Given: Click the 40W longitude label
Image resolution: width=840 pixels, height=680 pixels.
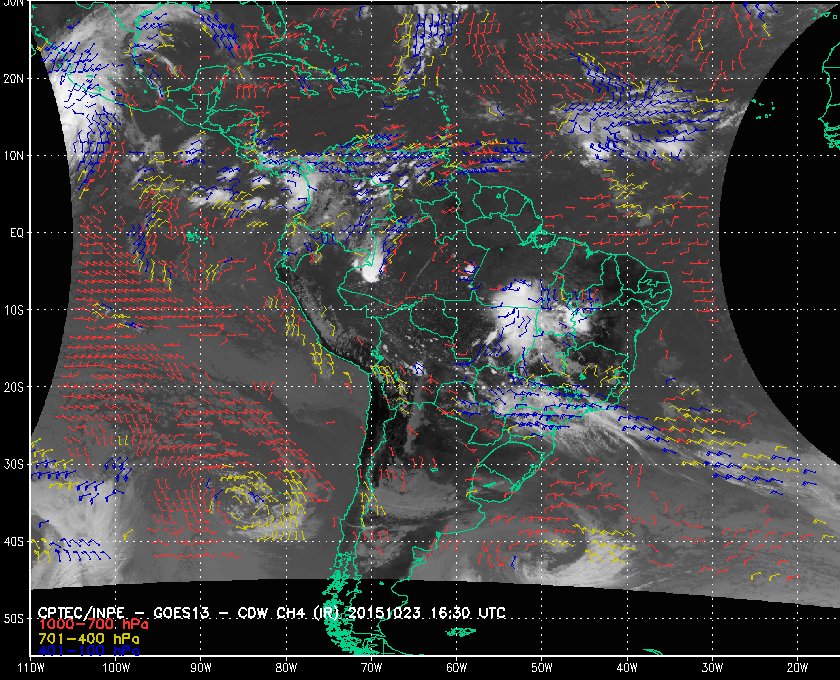Looking at the screenshot, I should point(627,668).
